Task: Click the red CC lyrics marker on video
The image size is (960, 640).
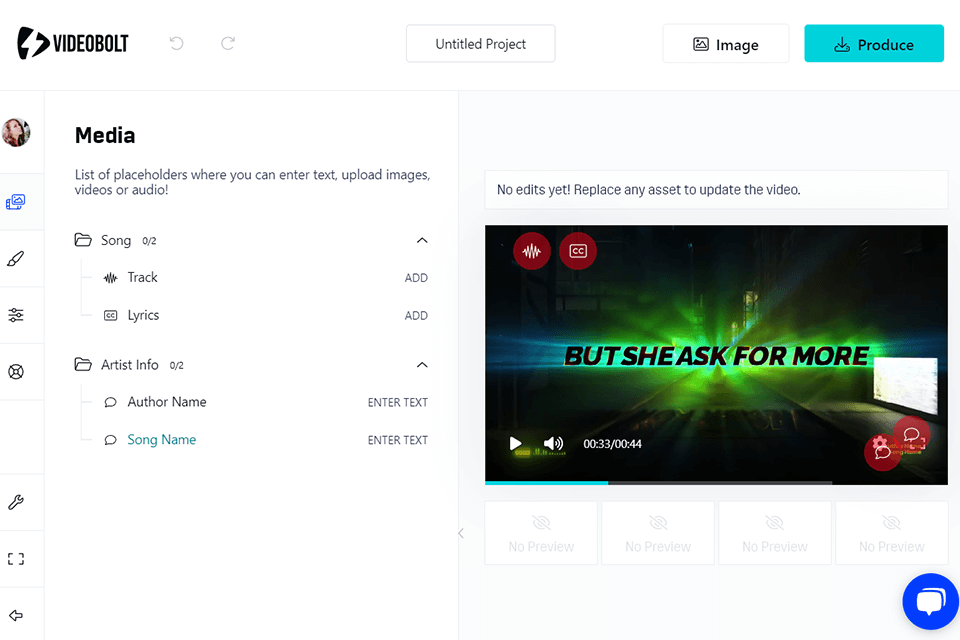Action: point(578,250)
